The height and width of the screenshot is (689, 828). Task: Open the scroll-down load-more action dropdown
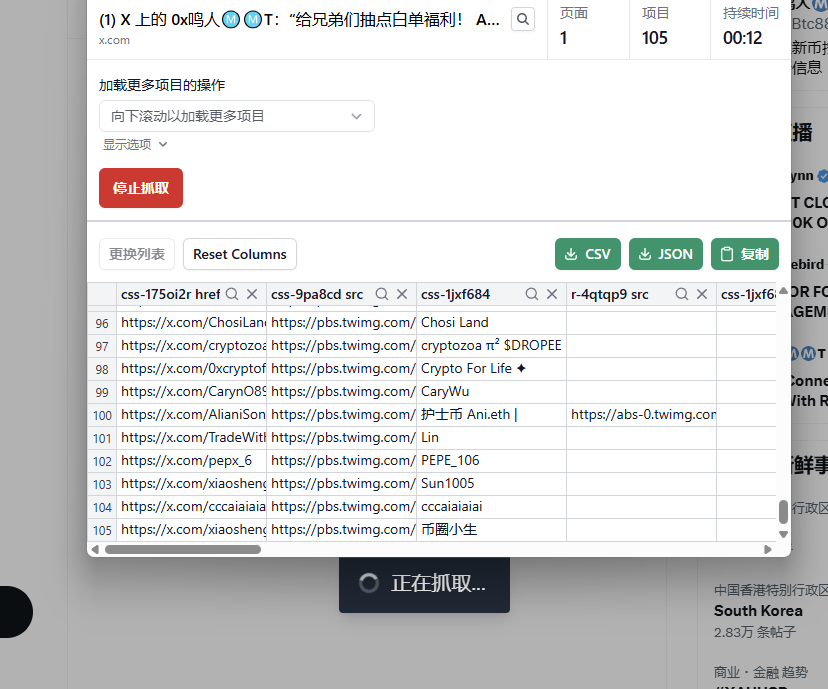(x=237, y=116)
